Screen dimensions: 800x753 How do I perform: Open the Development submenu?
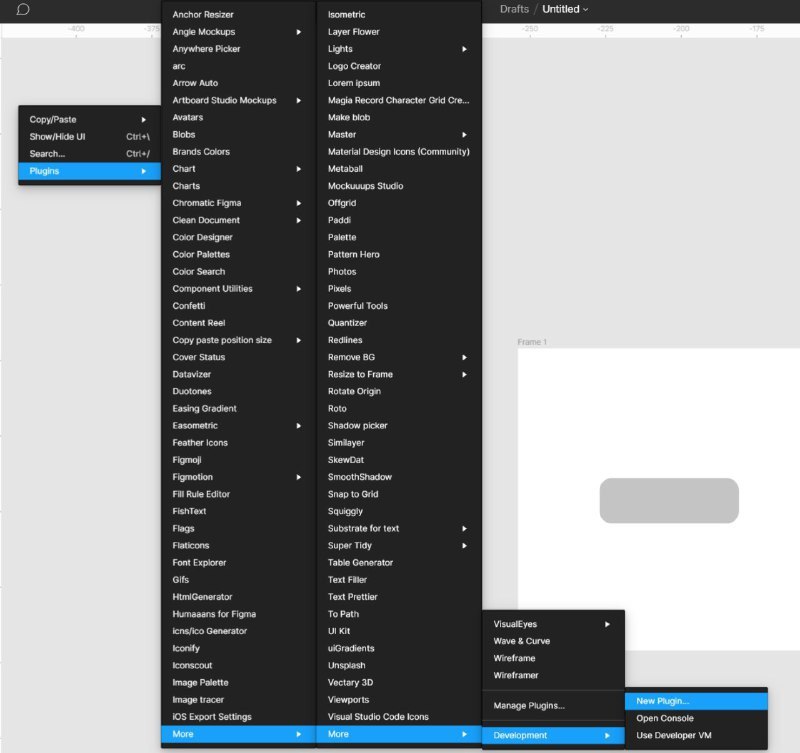[554, 735]
